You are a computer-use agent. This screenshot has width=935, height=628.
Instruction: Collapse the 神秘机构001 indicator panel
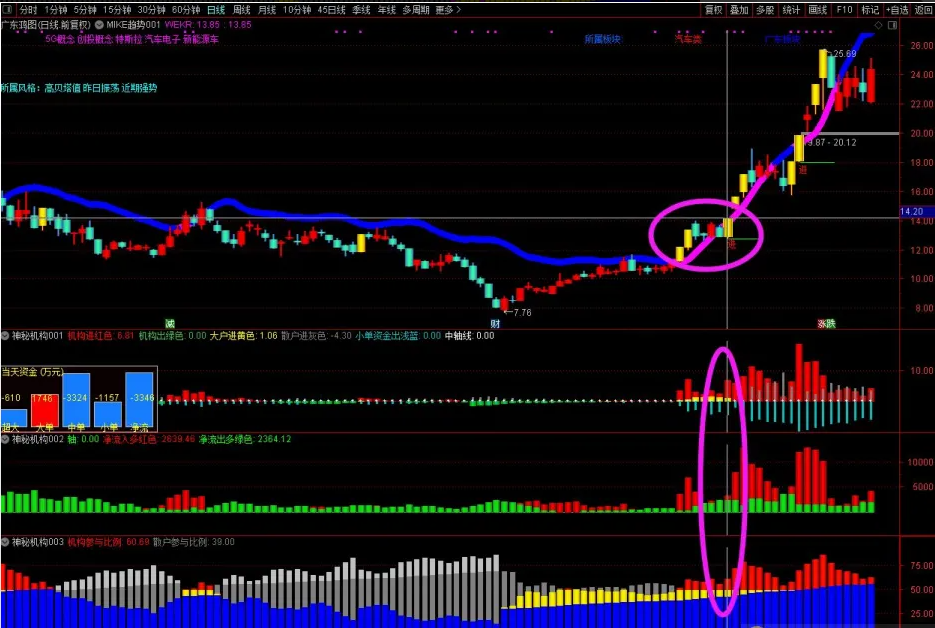(x=5, y=336)
